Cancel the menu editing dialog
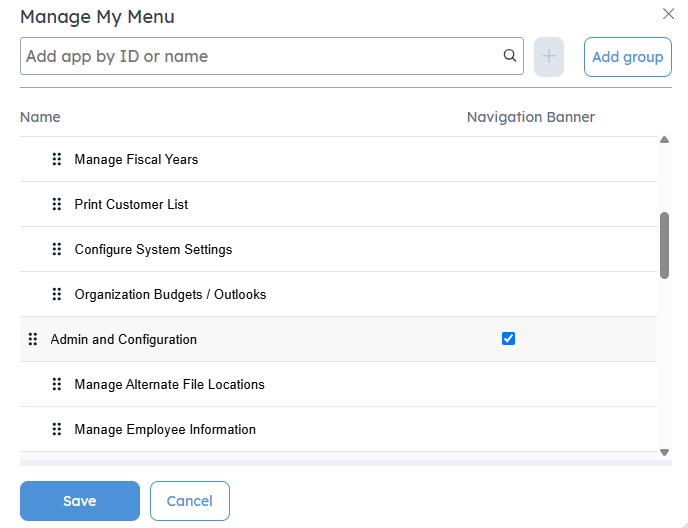This screenshot has height=528, width=688. click(x=189, y=501)
